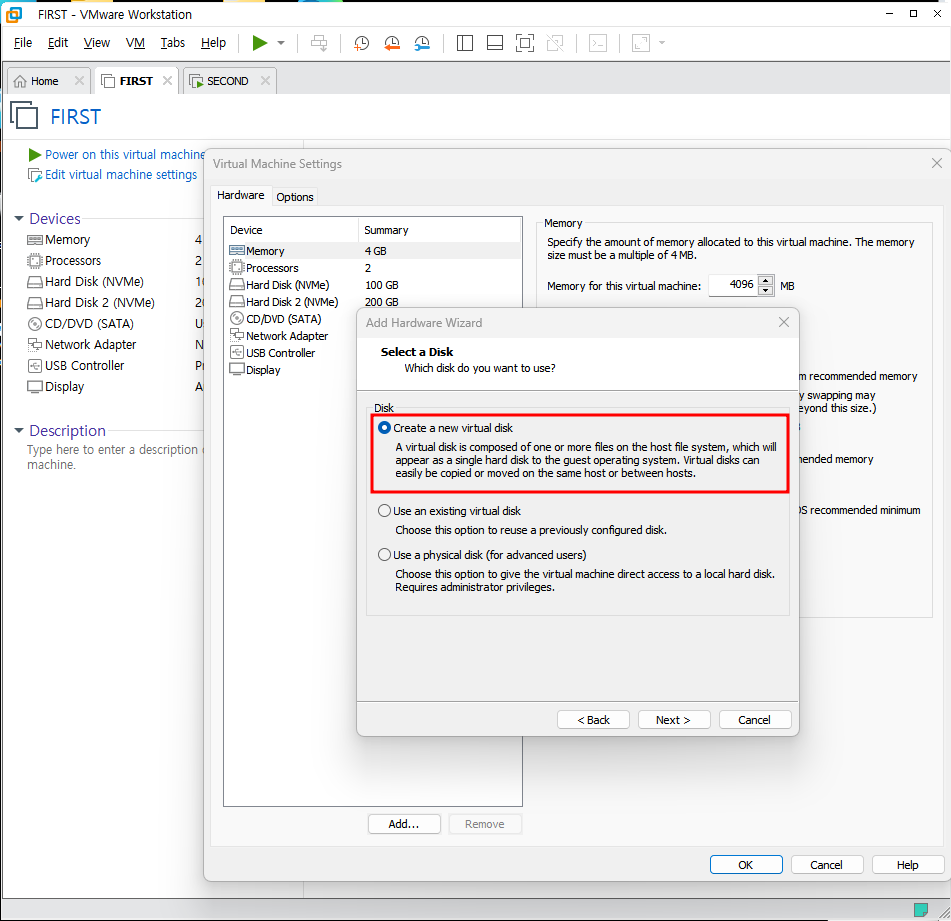This screenshot has width=951, height=921.
Task: Toggle the library sidebar panel icon
Action: [x=465, y=43]
